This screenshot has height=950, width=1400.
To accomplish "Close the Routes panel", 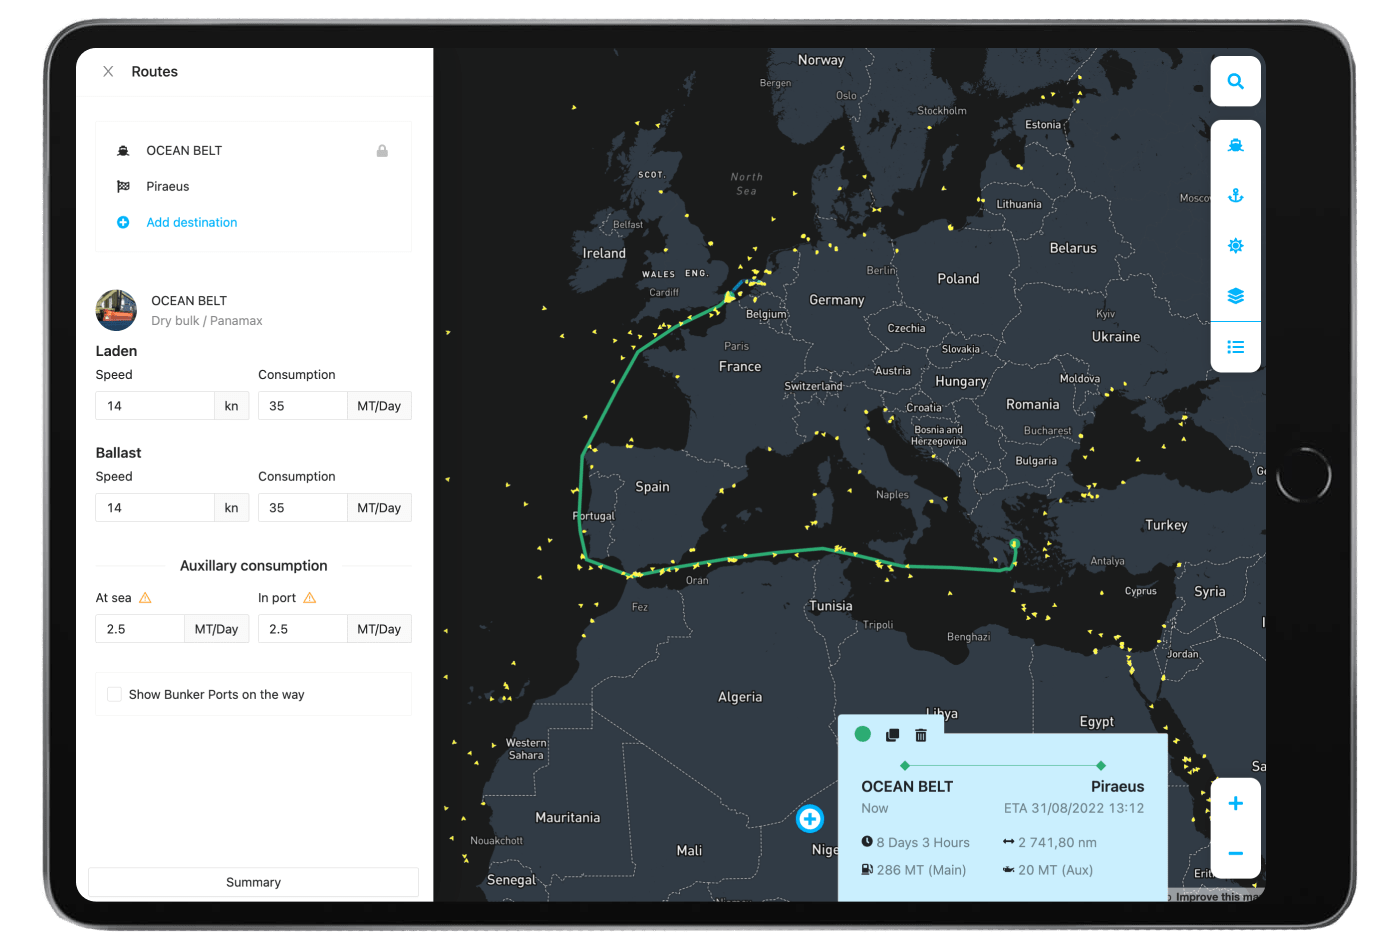I will (x=108, y=72).
